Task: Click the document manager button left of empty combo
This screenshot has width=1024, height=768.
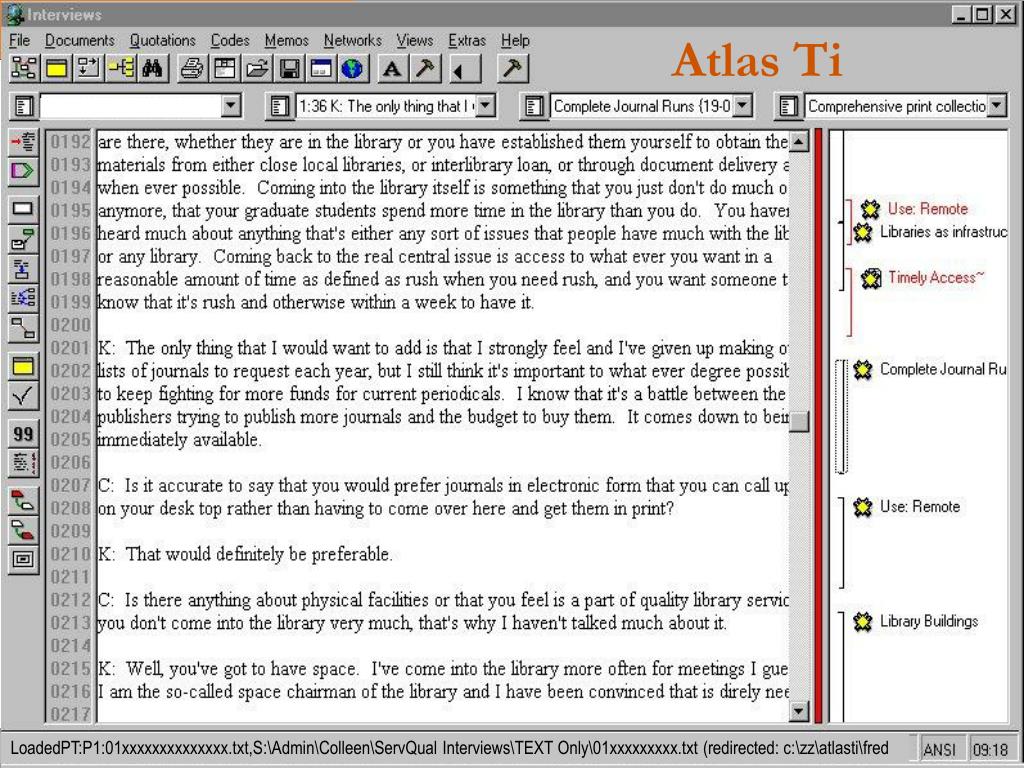Action: 24,106
